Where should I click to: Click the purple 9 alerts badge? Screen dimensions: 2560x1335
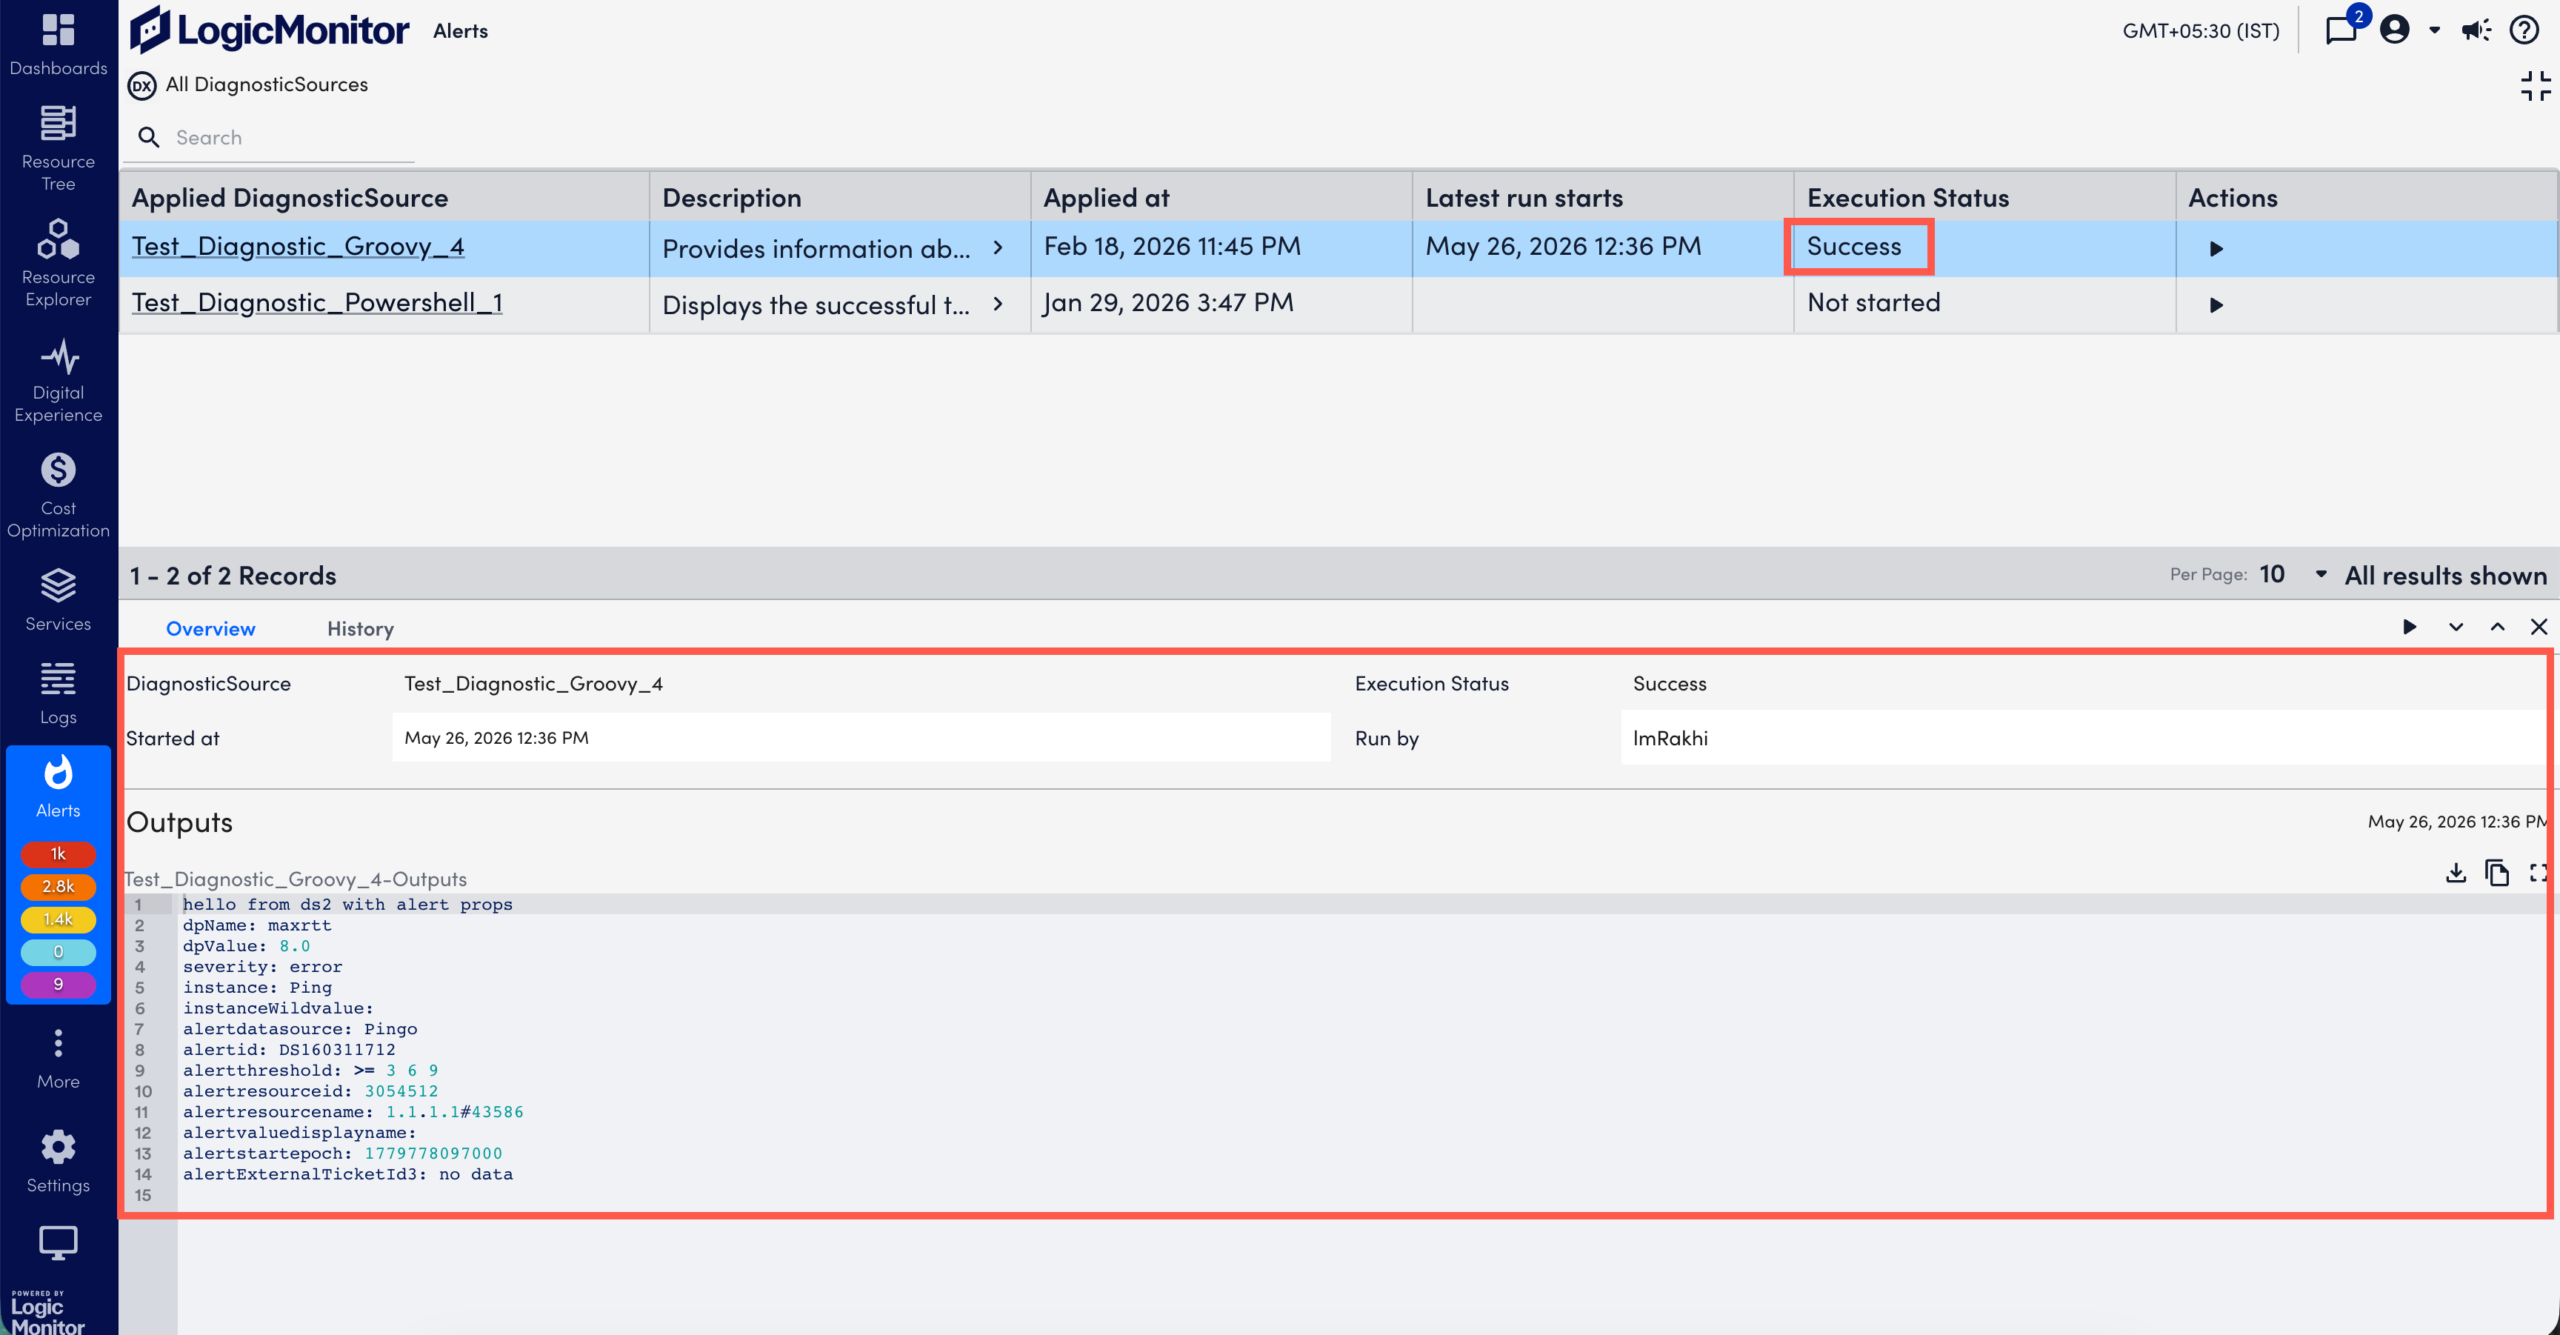[x=58, y=984]
